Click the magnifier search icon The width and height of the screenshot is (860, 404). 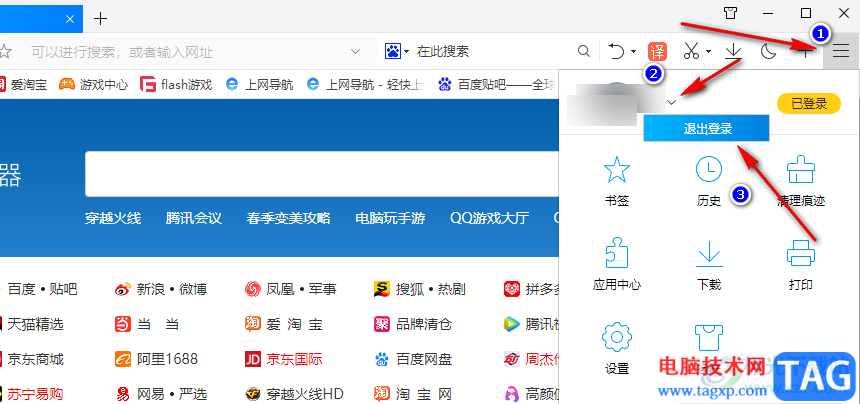[584, 52]
